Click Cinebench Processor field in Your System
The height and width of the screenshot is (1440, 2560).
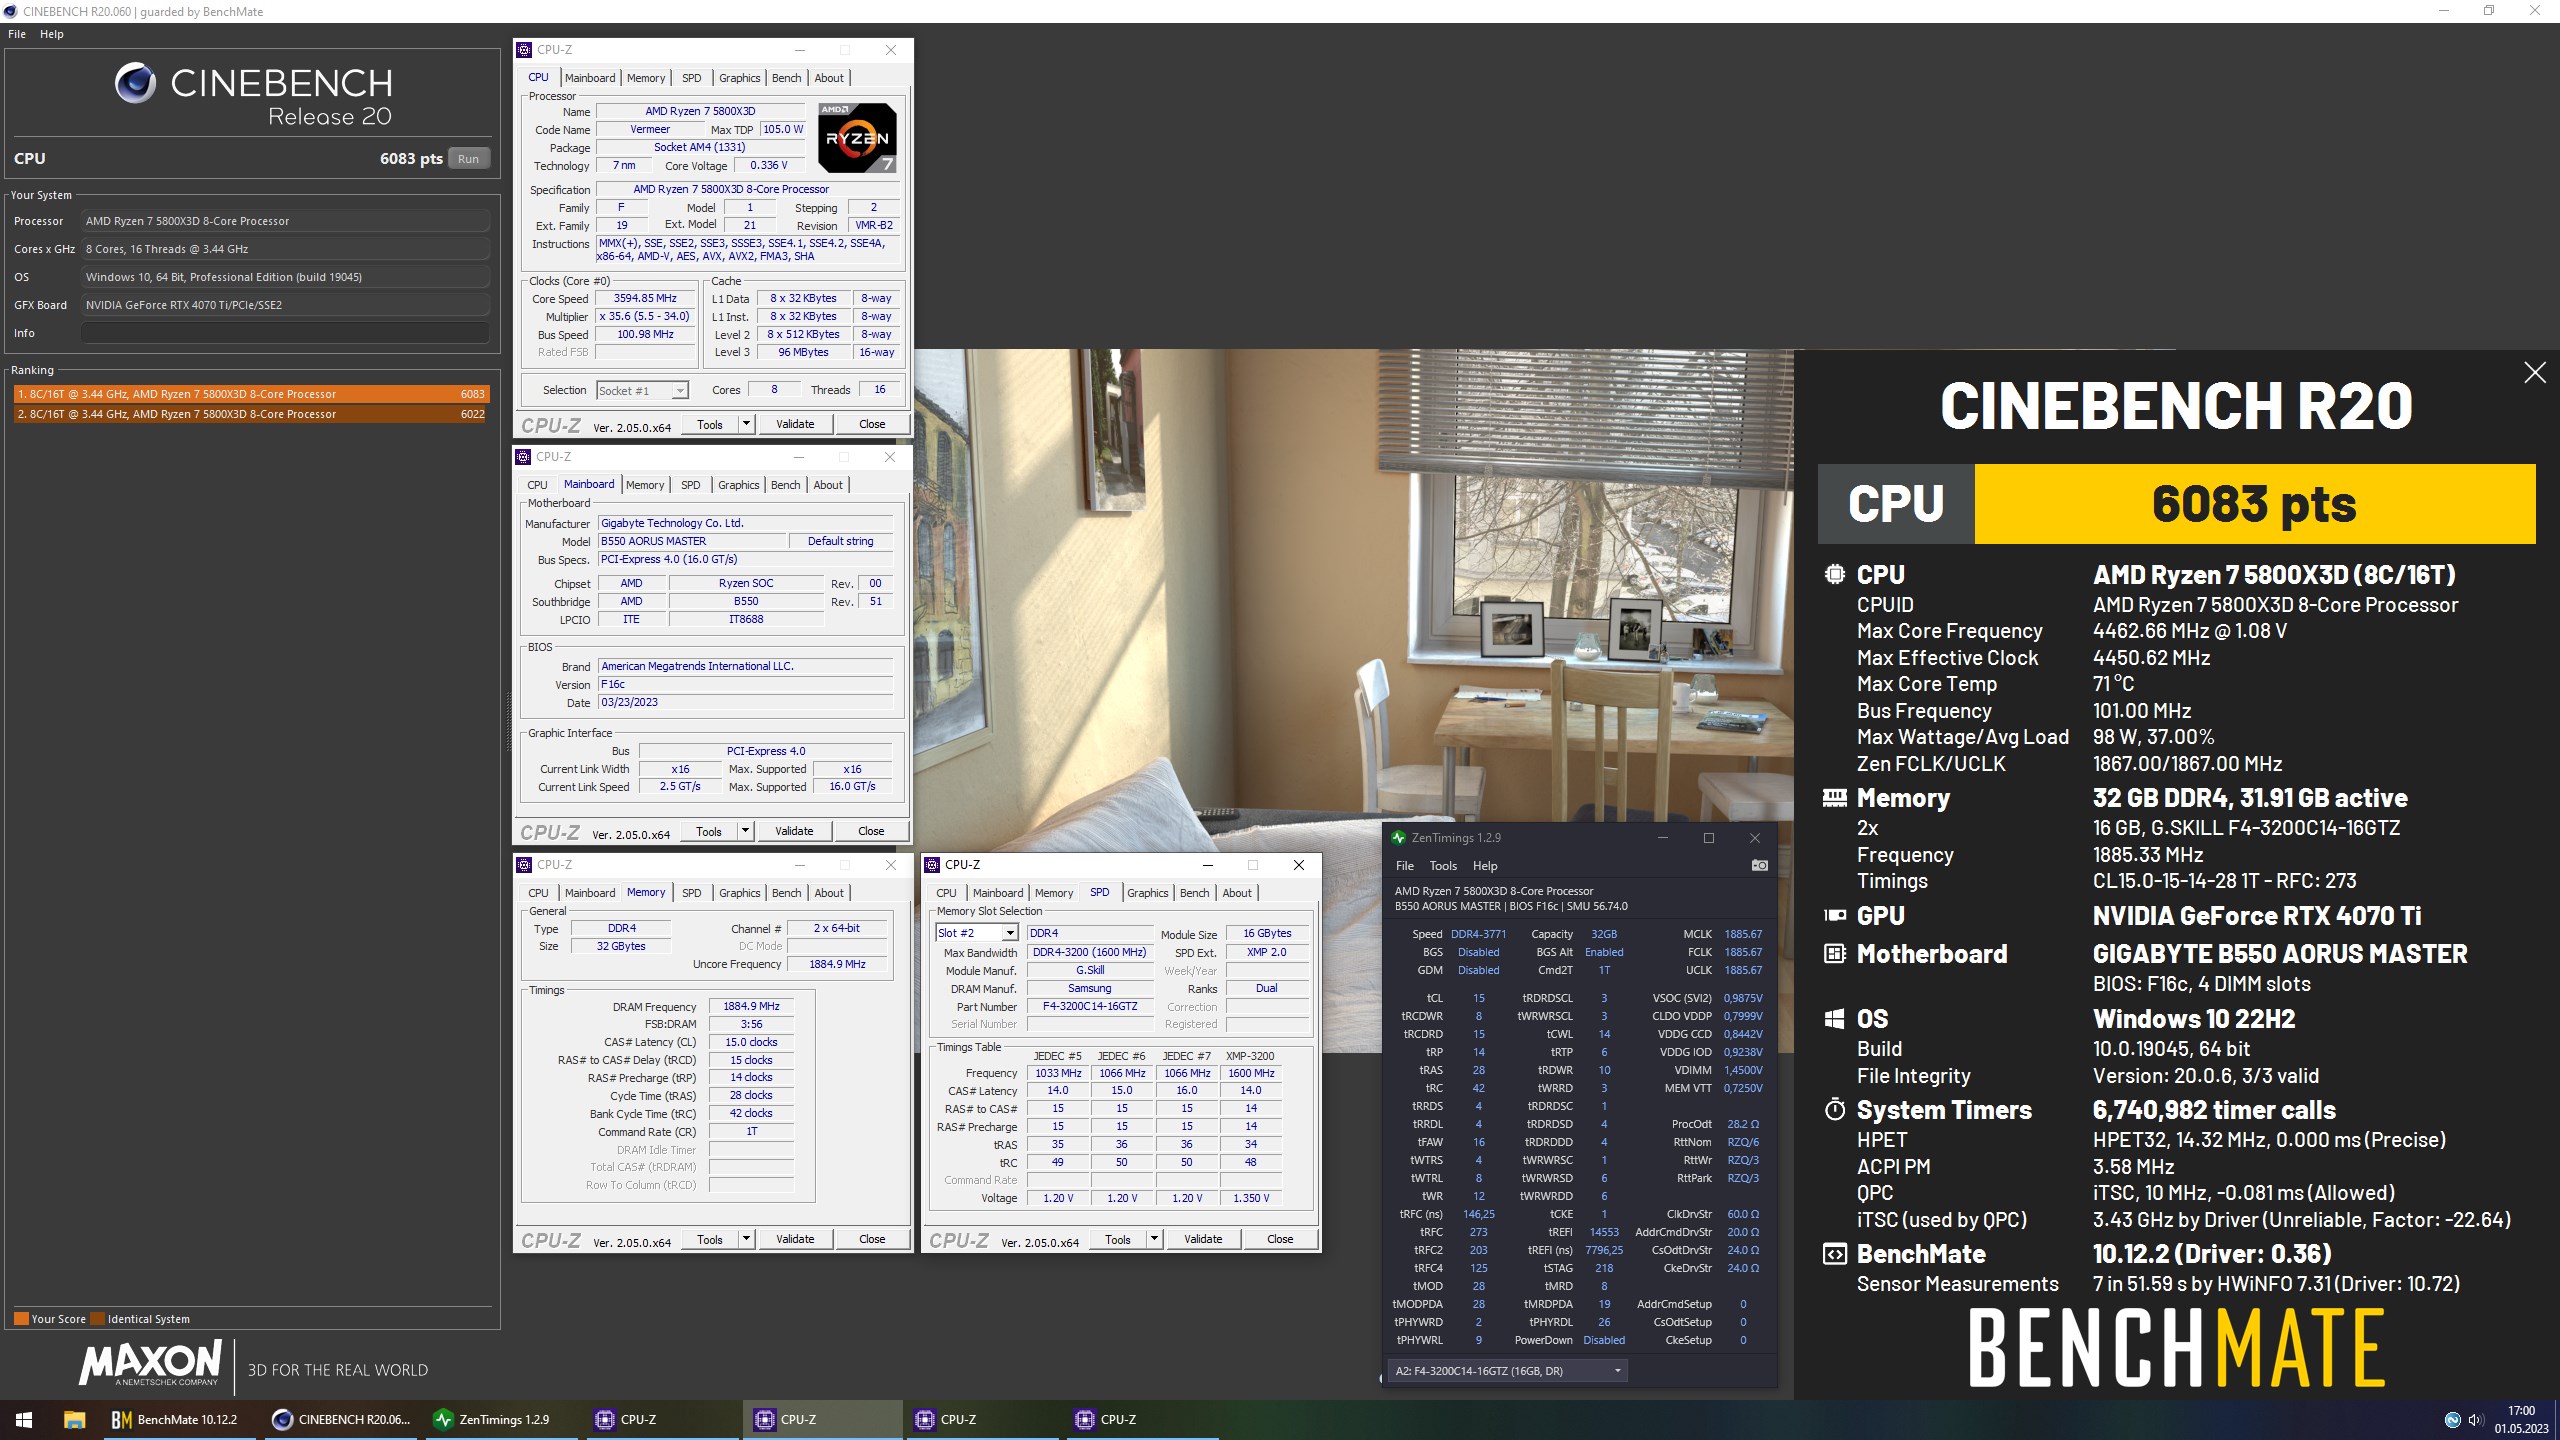(x=286, y=221)
